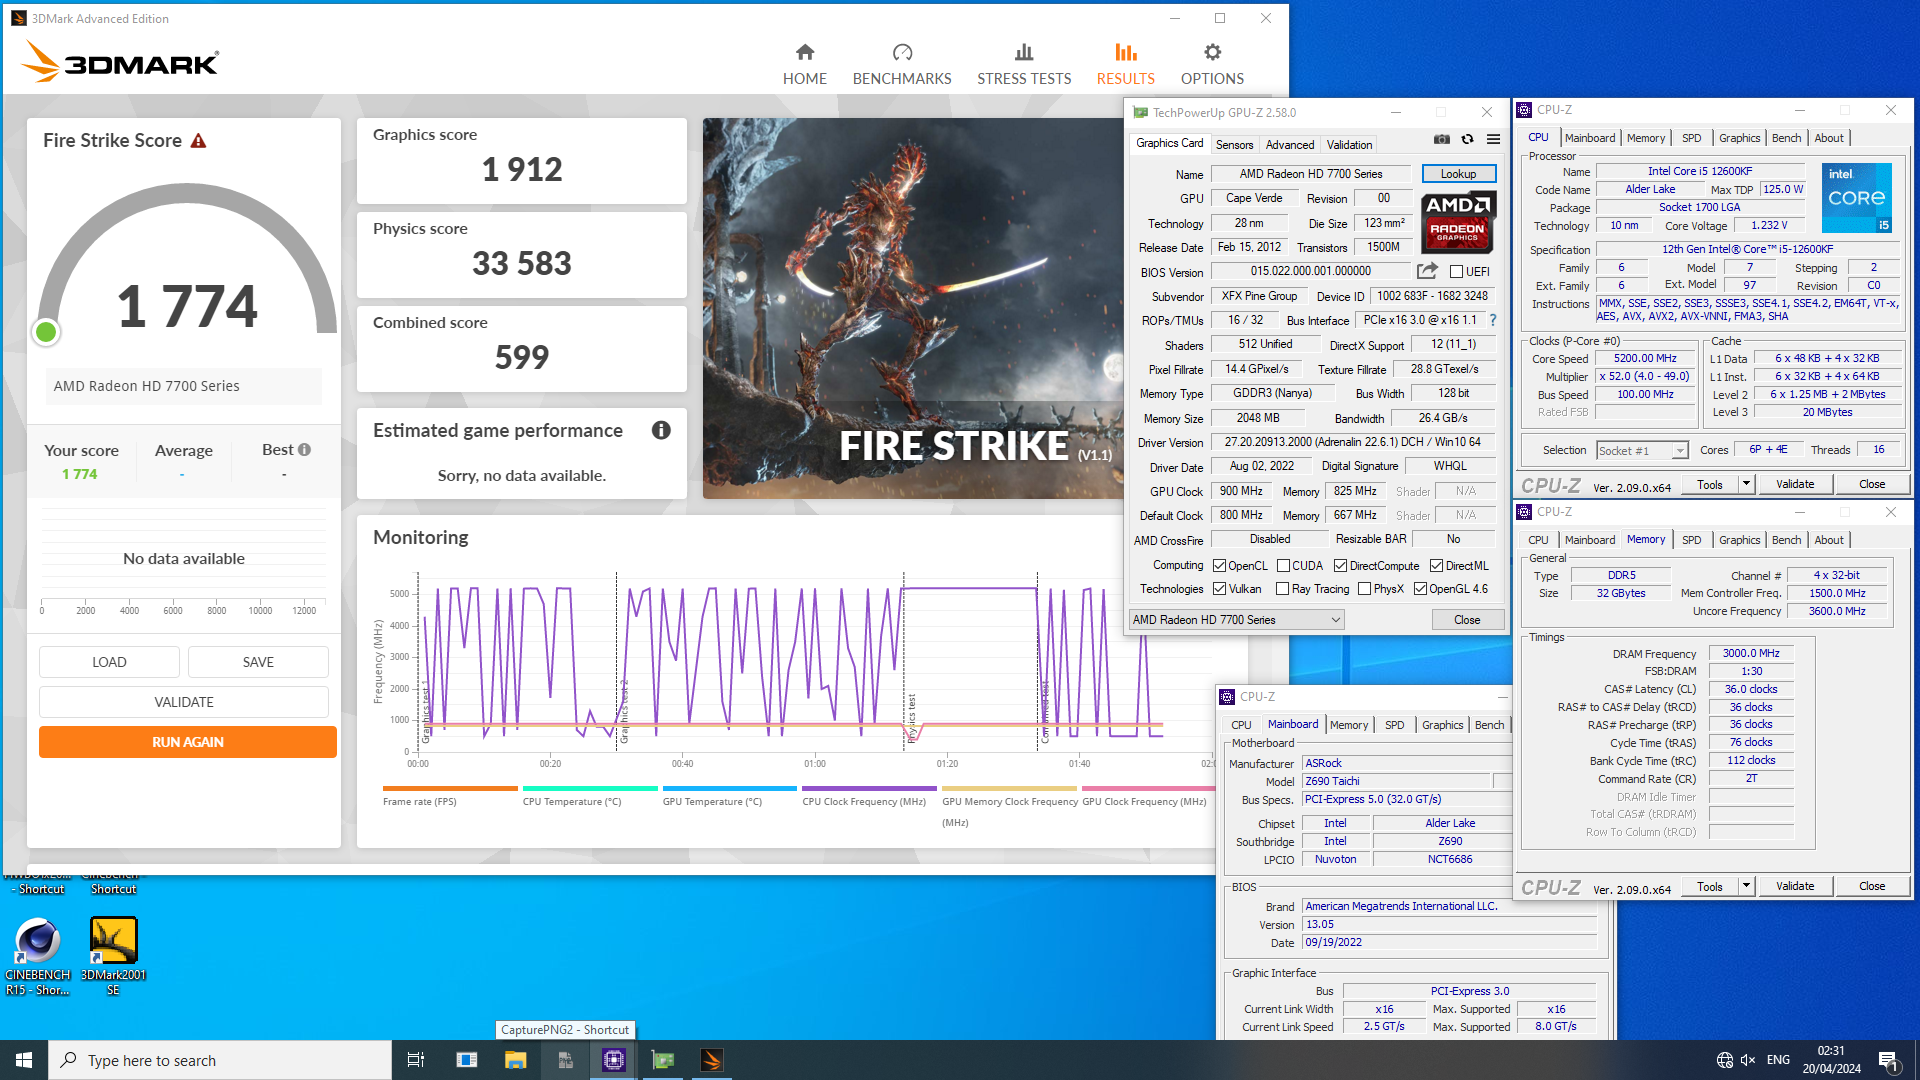
Task: Click the Intel Core i5 logo in CPU-Z
Action: point(1856,197)
